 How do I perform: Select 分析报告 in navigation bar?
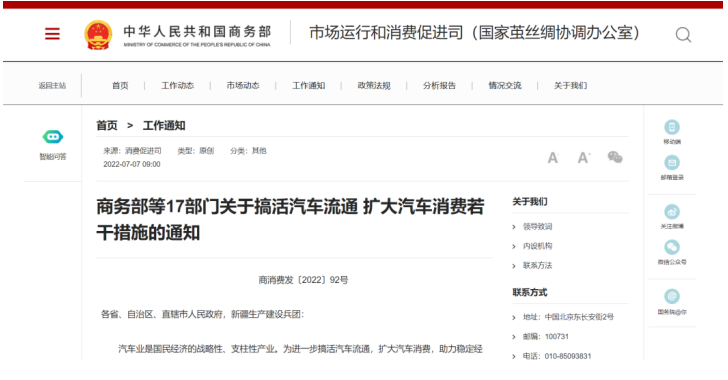pyautogui.click(x=439, y=85)
